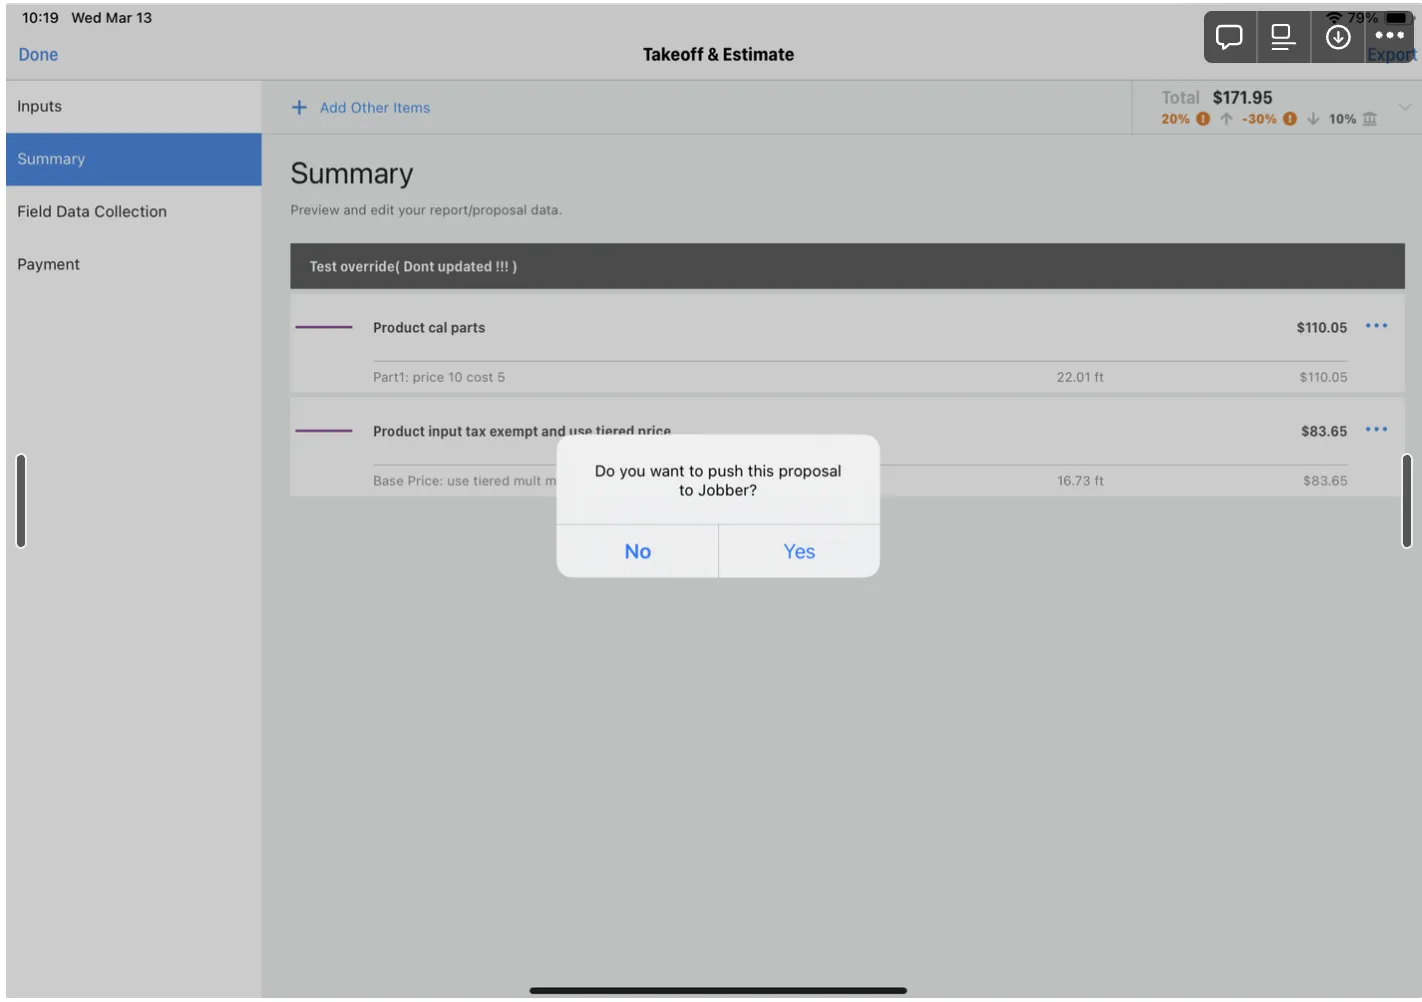Click Add Other Items link
Screen dimensions: 1422x1002
pos(375,108)
